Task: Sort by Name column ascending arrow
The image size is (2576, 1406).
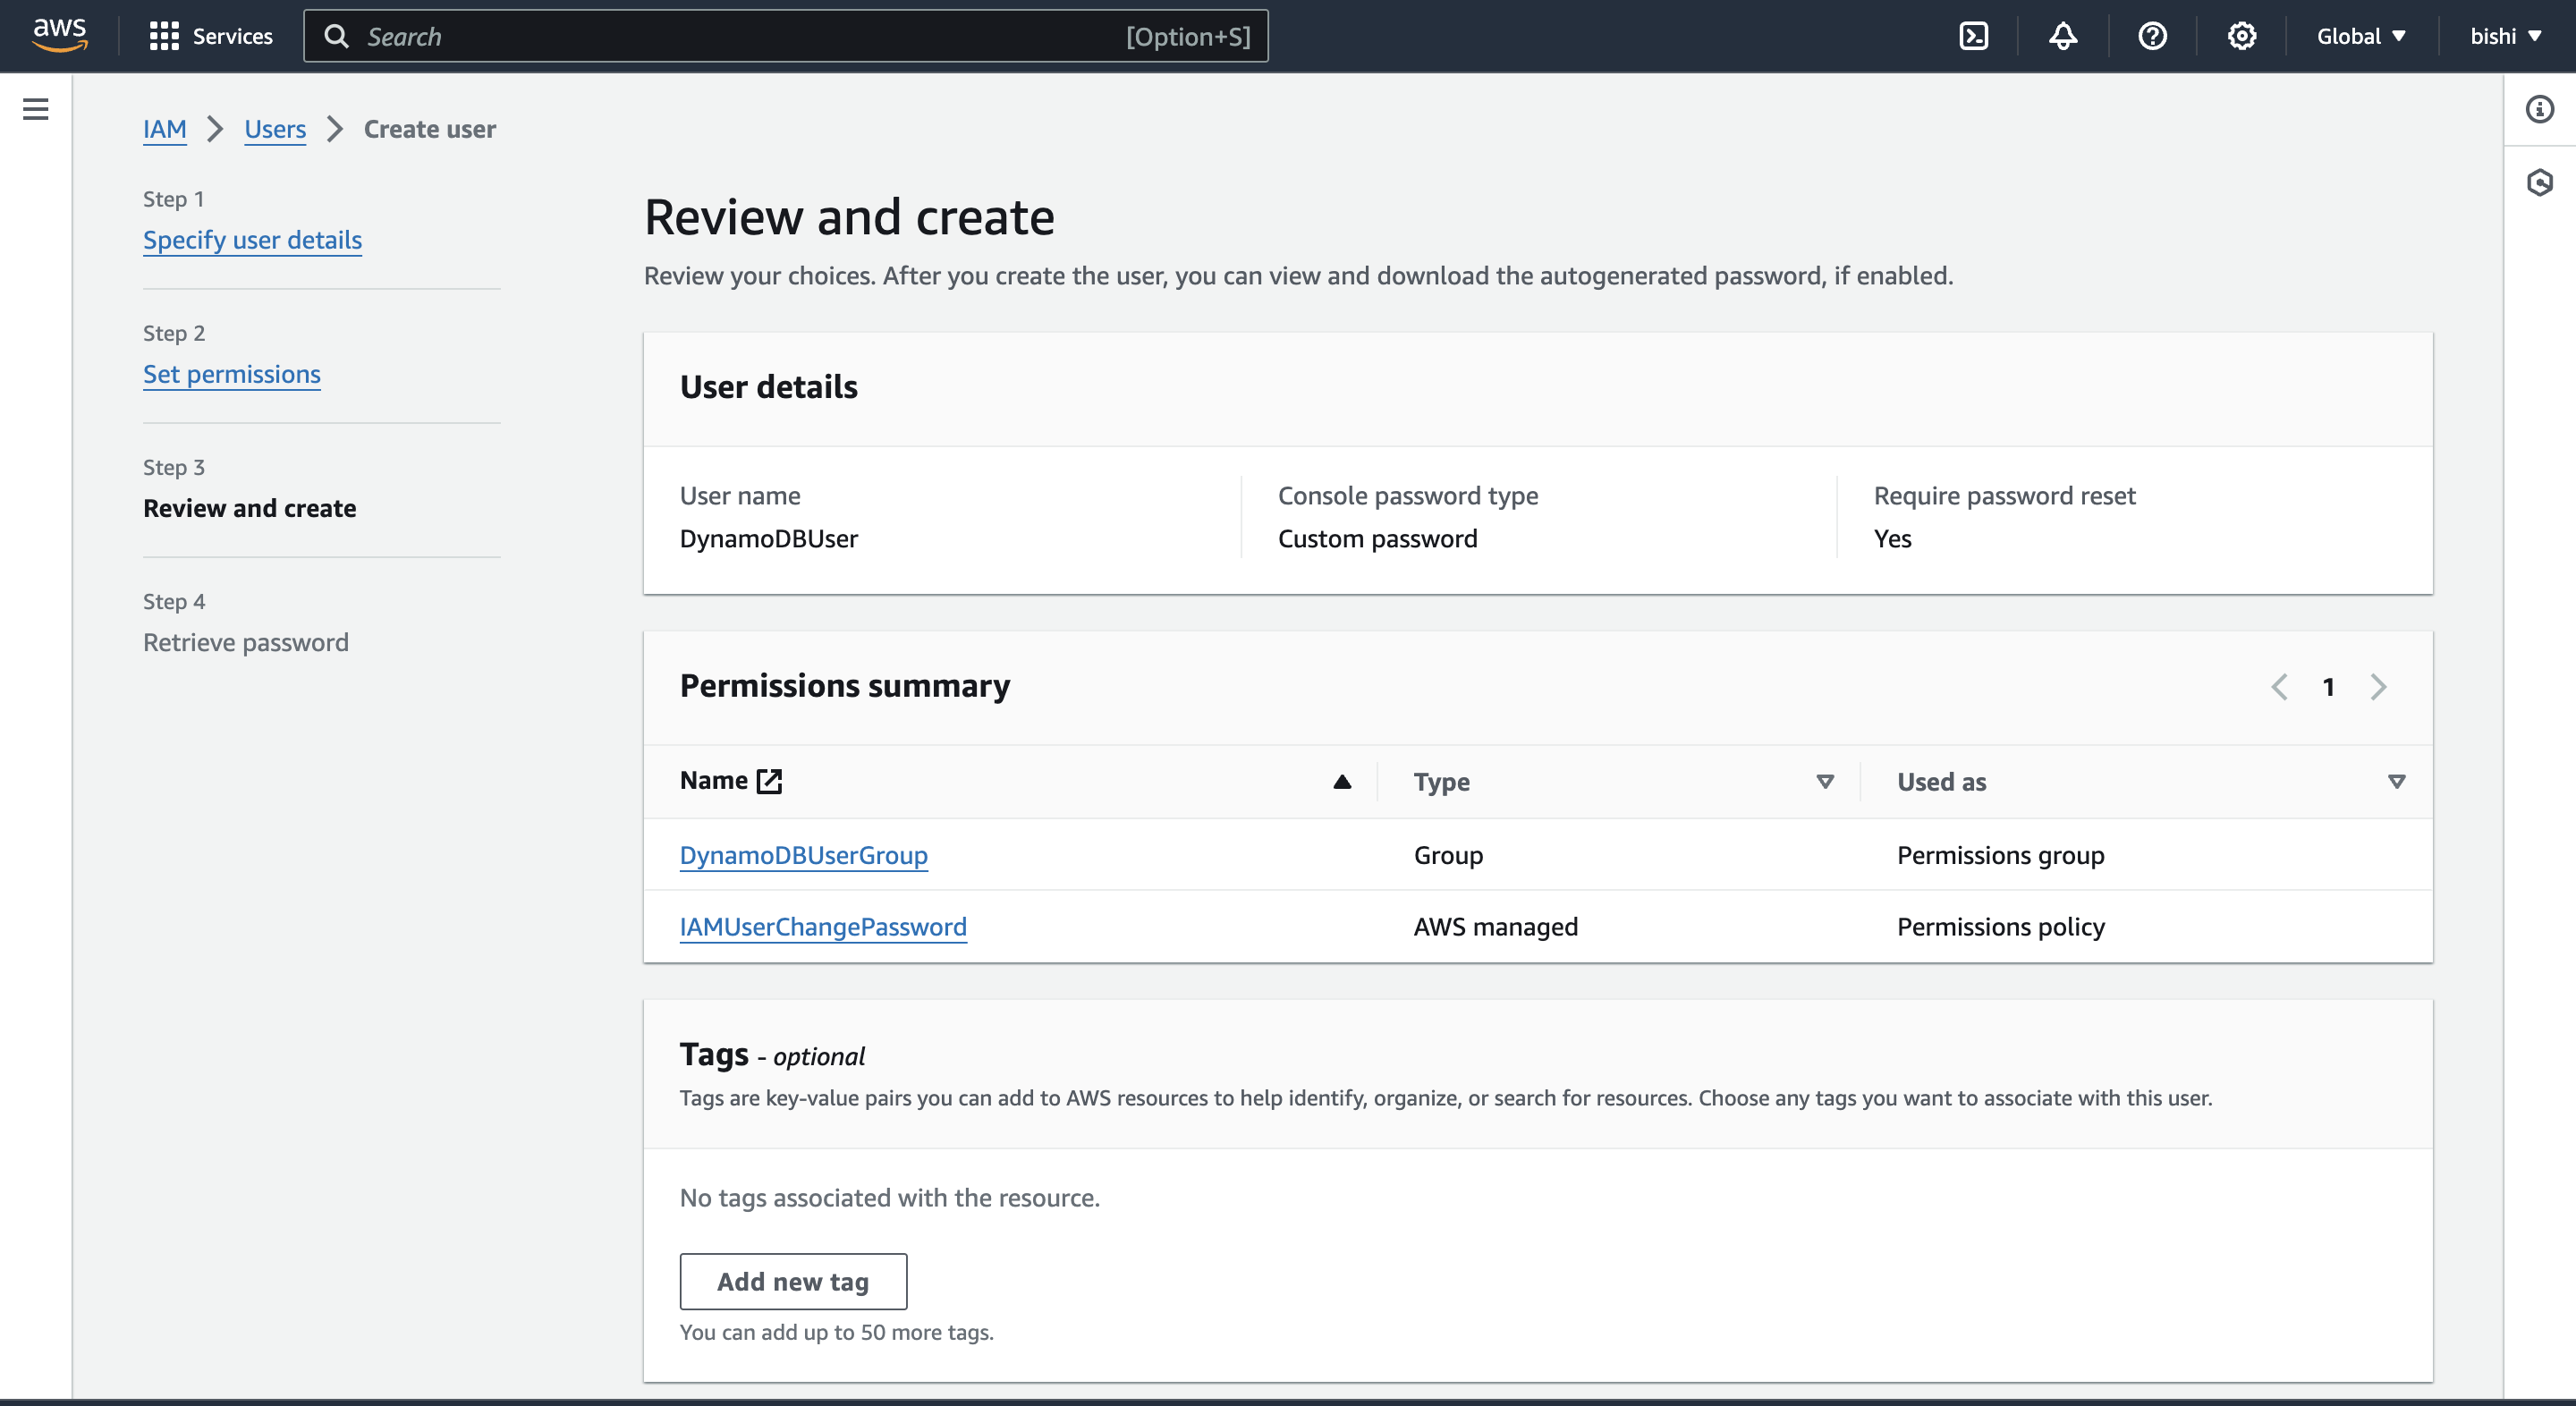Action: tap(1342, 781)
